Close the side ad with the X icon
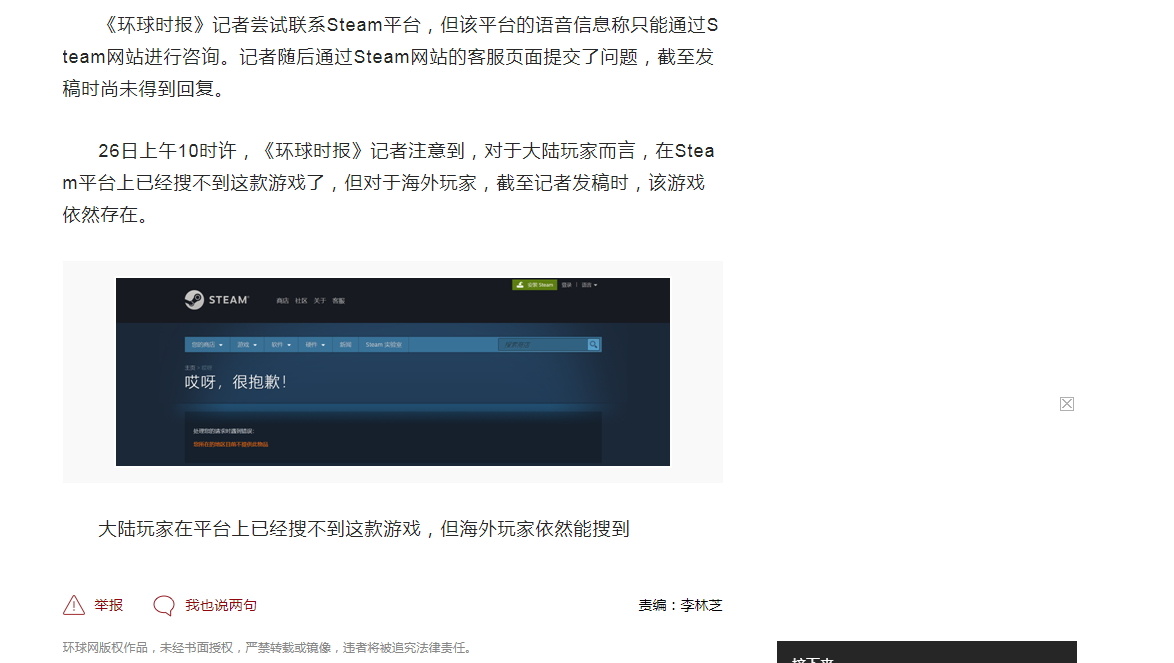This screenshot has width=1174, height=663. tap(1067, 404)
